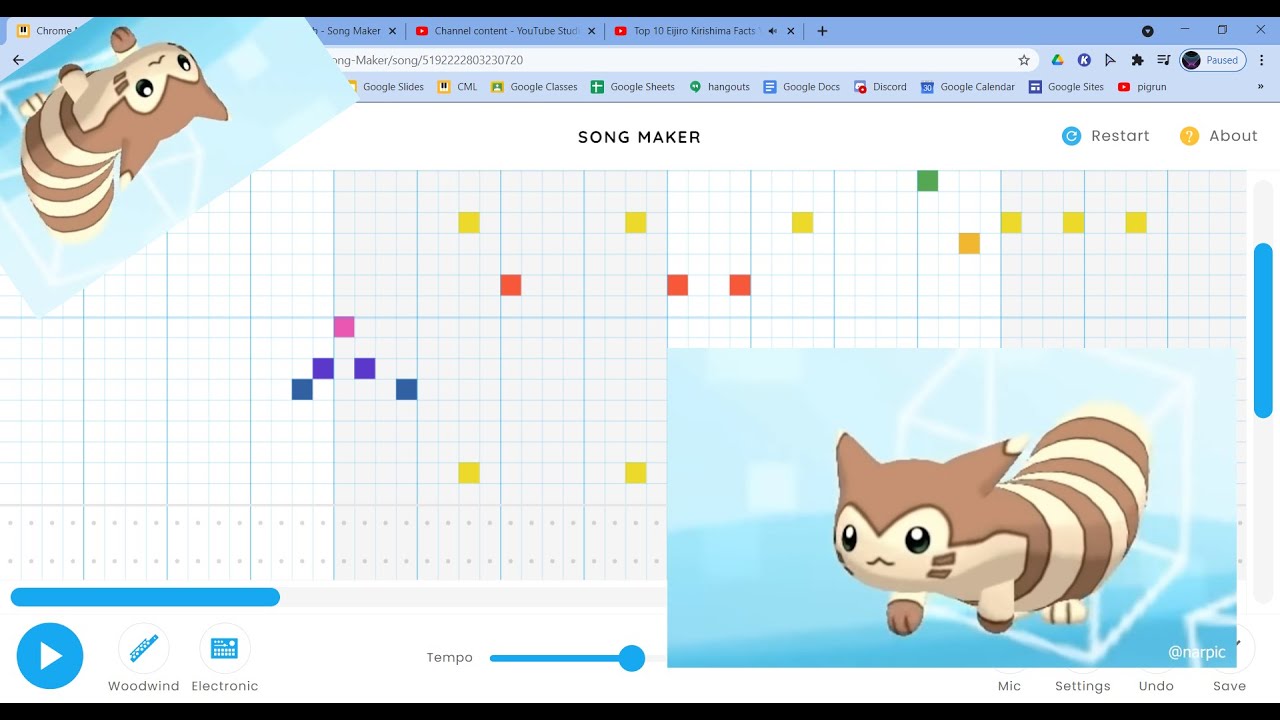Close the Channel content YouTube Studio tab
Viewport: 1280px width, 720px height.
click(x=590, y=31)
